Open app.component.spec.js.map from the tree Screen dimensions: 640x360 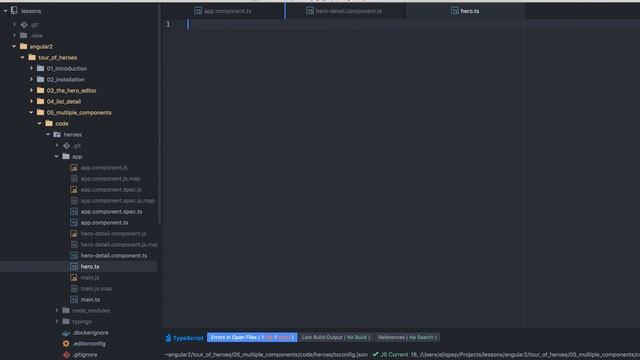tap(118, 201)
